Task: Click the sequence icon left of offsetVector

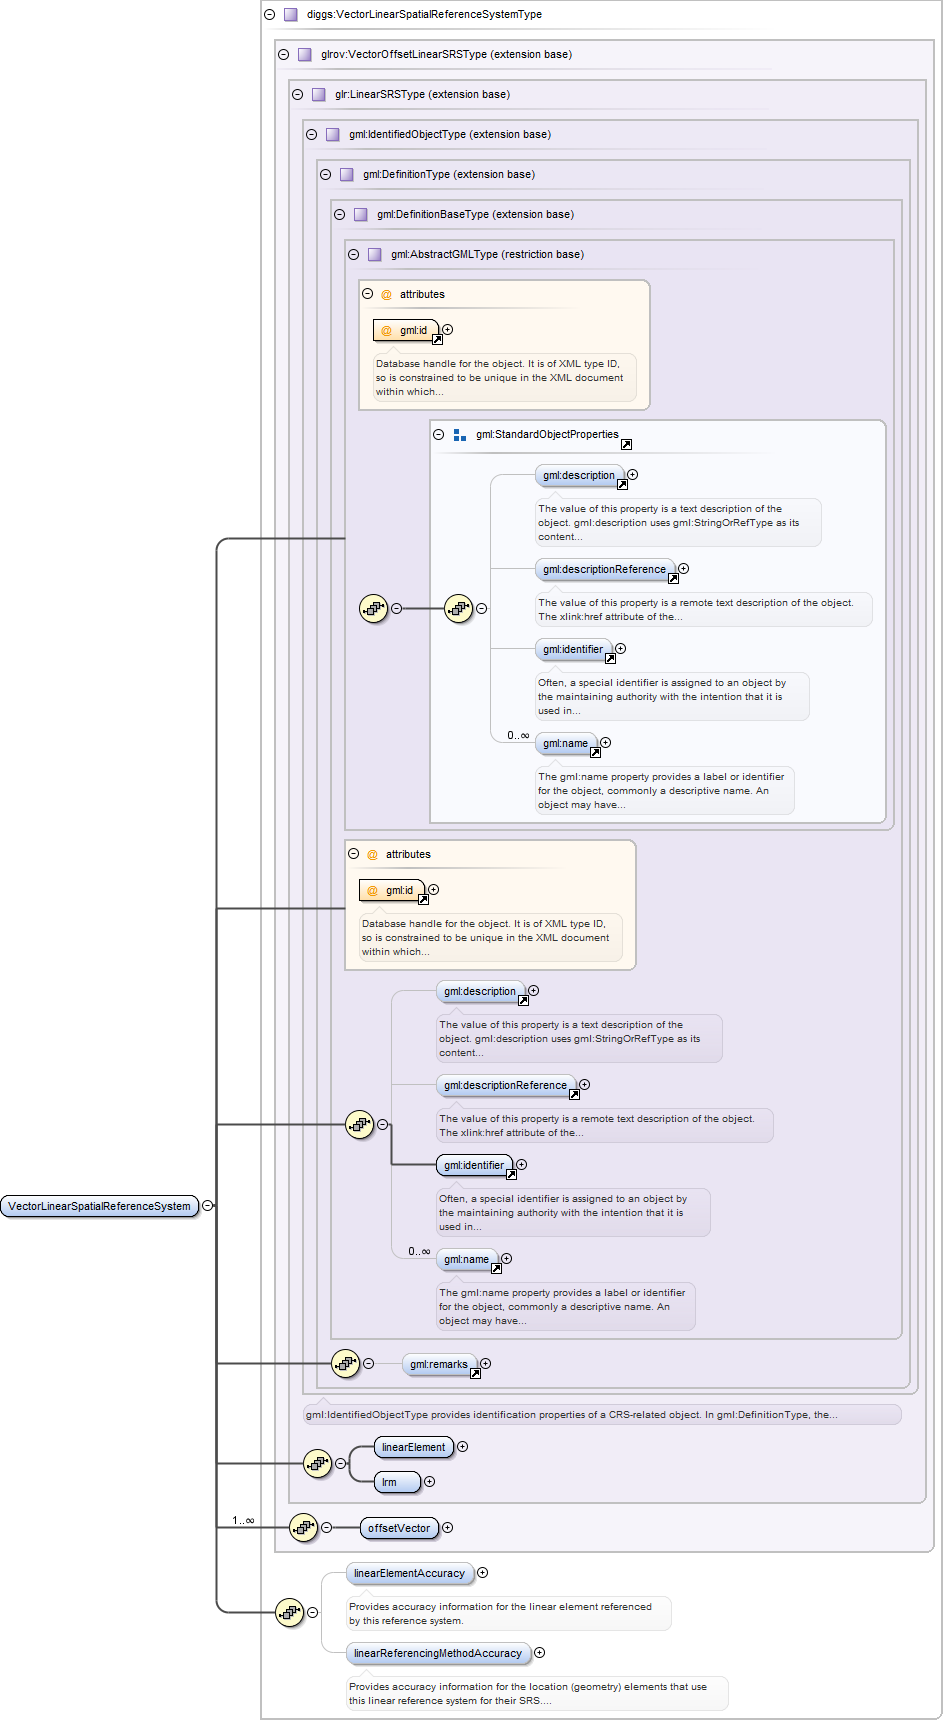Action: 303,1528
